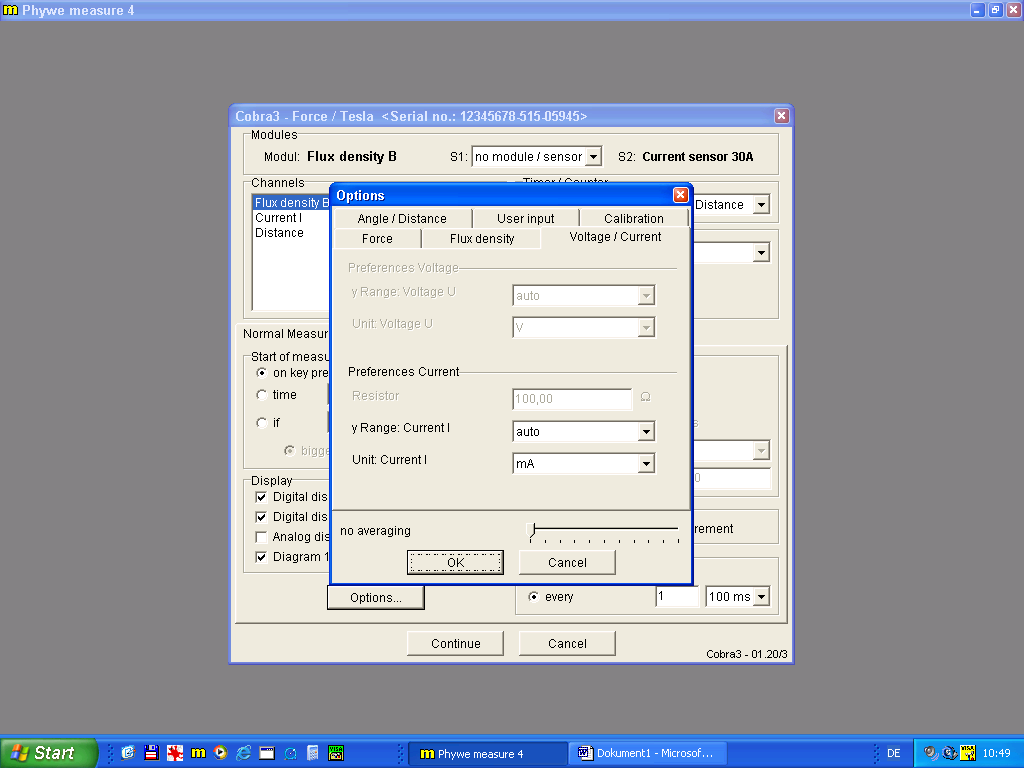Open the Unit: Voltage U dropdown

tap(646, 328)
